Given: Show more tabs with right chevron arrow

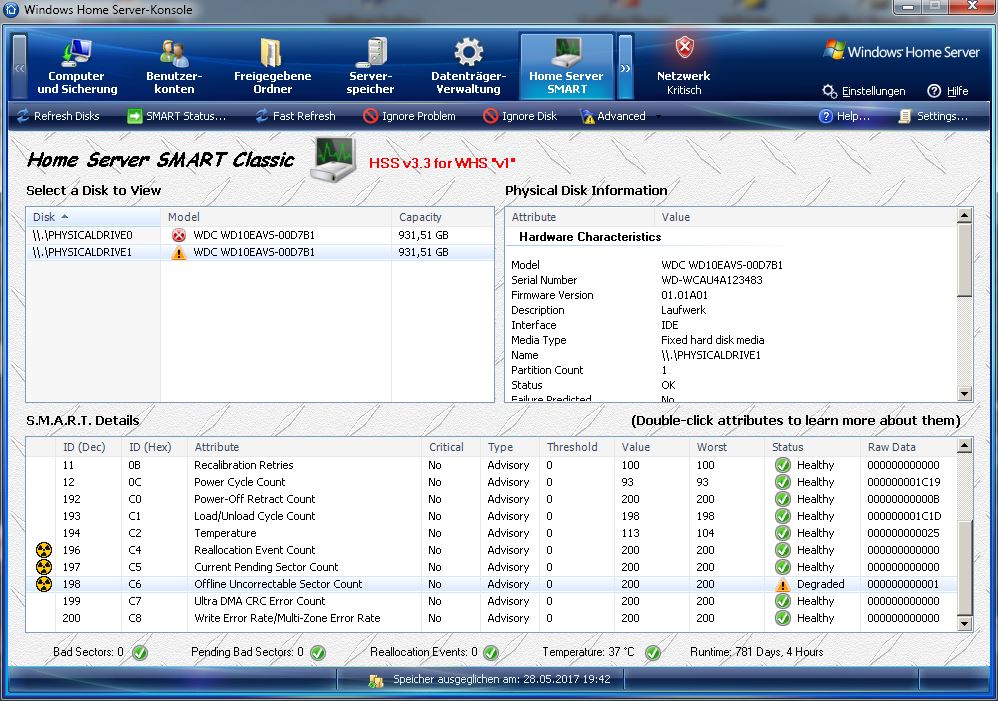Looking at the screenshot, I should [x=626, y=67].
